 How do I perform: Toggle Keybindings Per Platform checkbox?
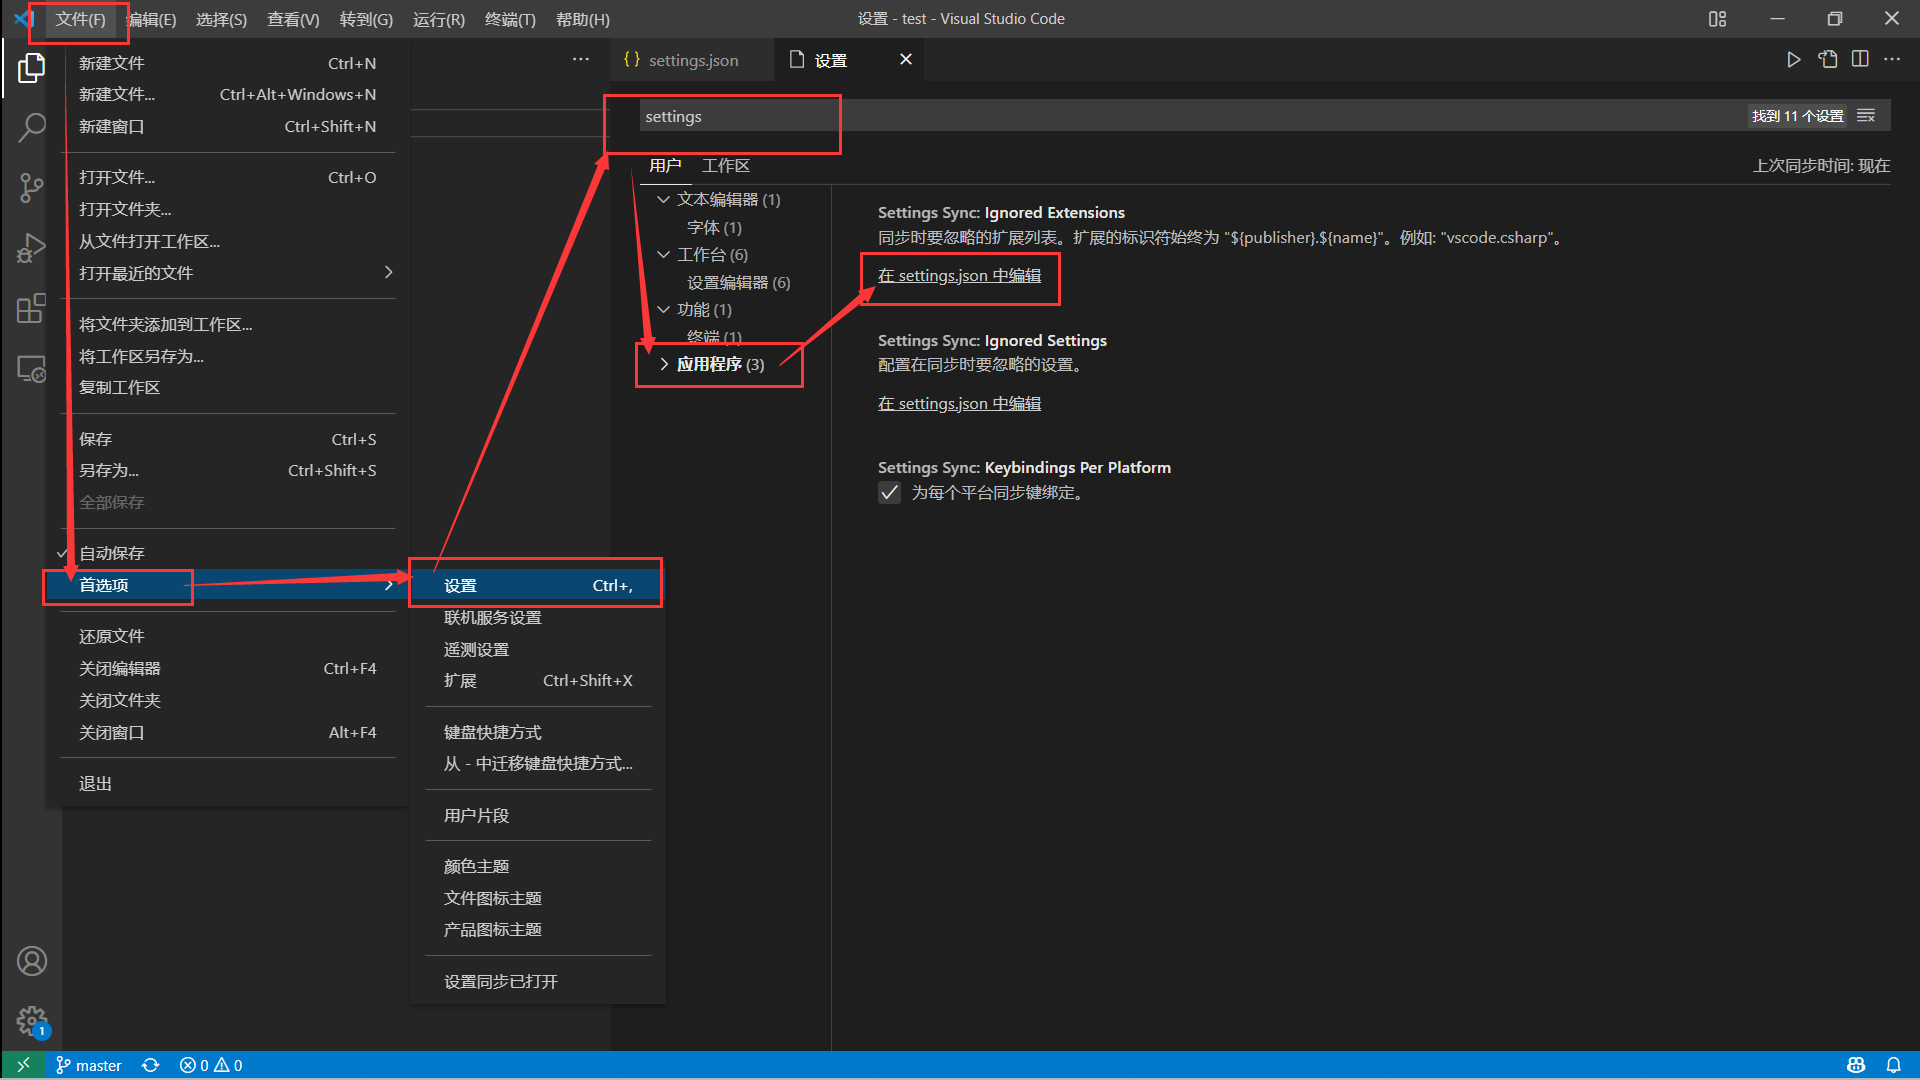(x=889, y=492)
